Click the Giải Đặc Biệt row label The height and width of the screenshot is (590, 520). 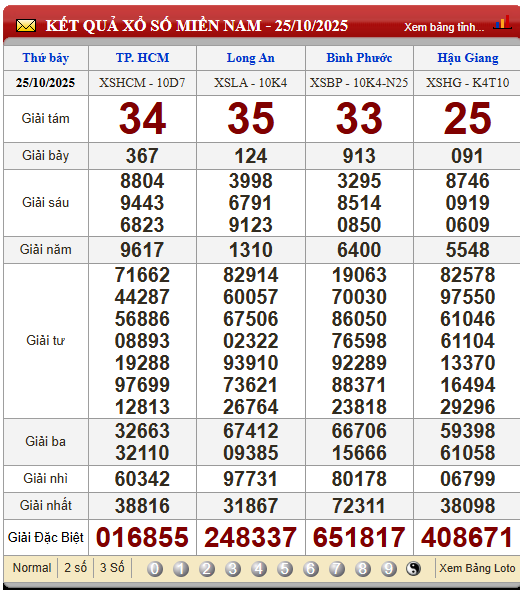[x=46, y=537]
